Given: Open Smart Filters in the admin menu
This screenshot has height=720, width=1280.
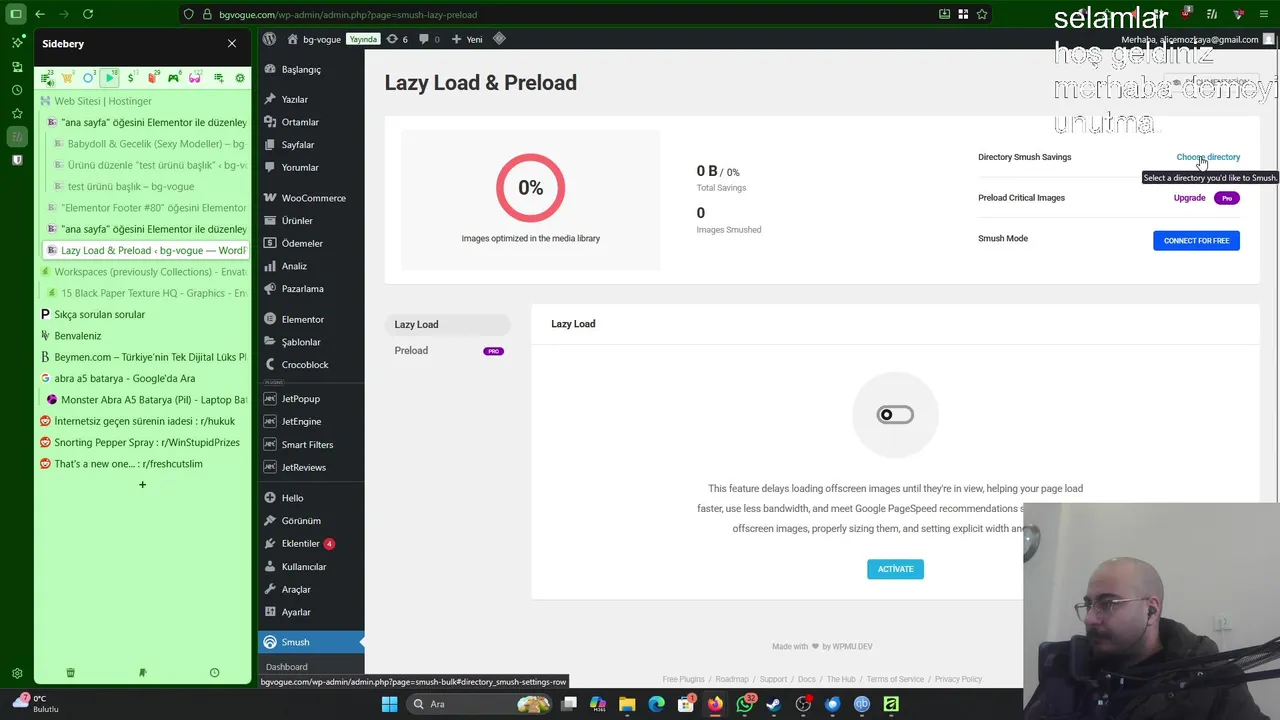Looking at the screenshot, I should (x=310, y=444).
